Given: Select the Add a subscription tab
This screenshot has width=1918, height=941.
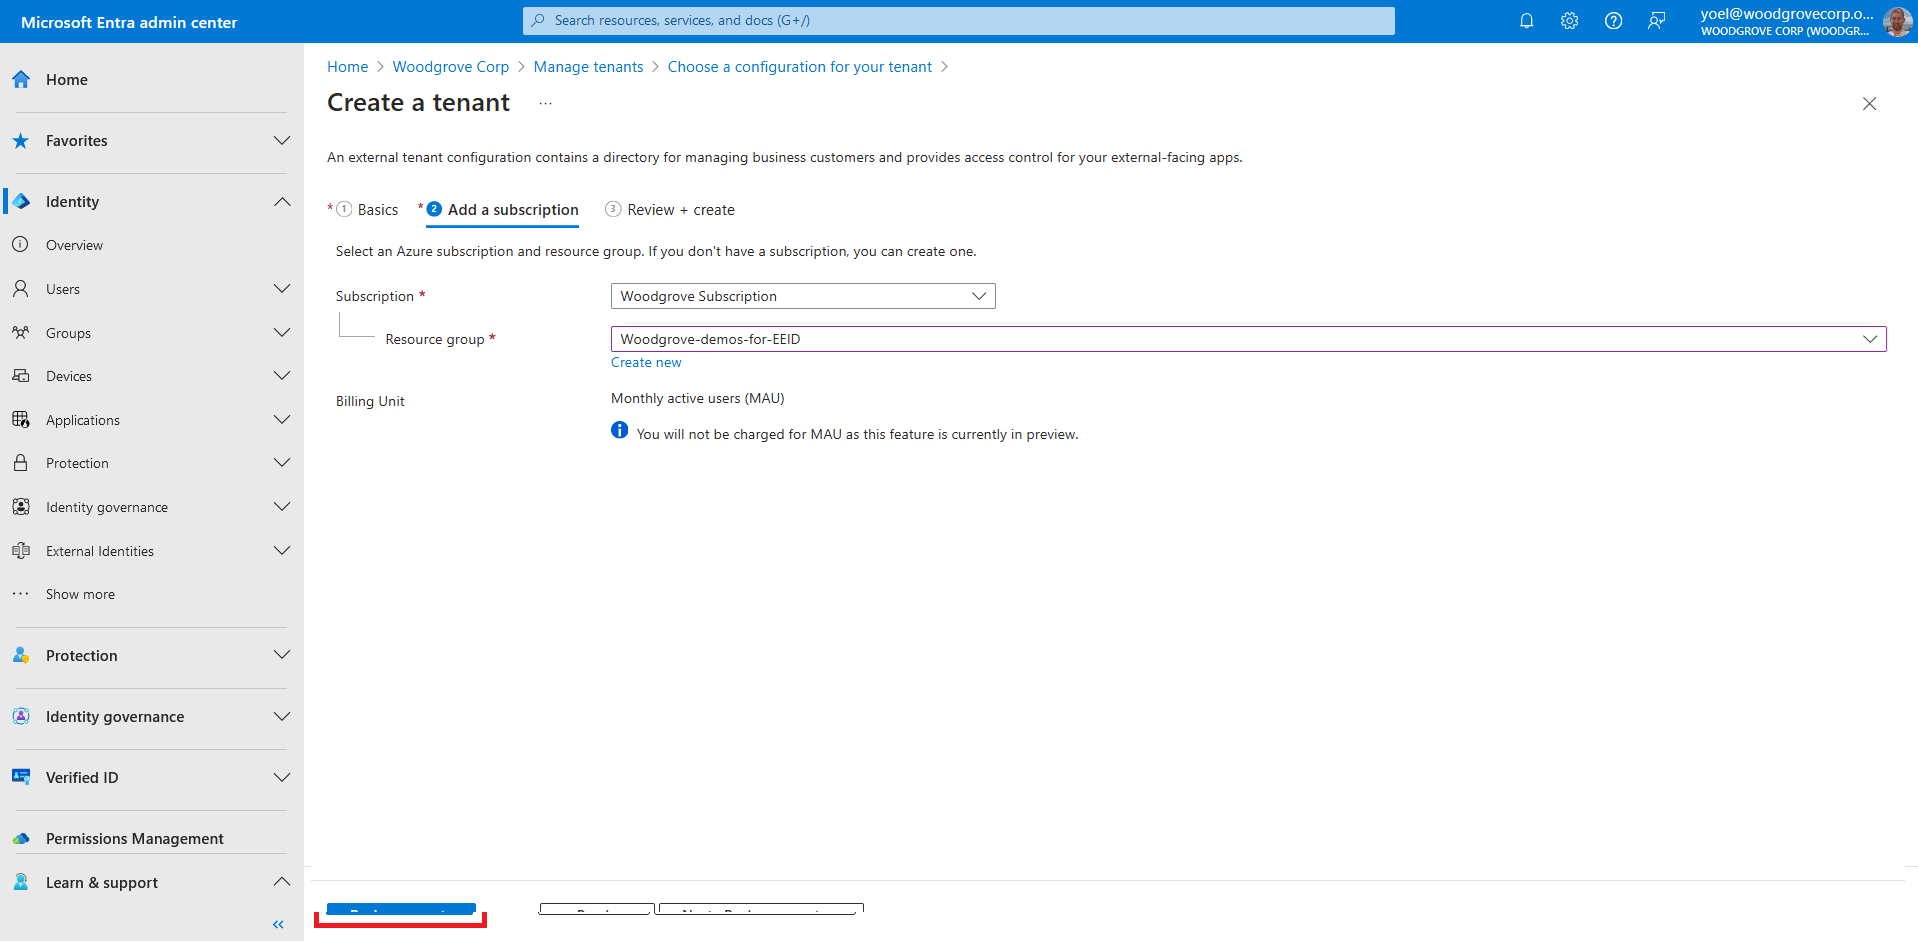Looking at the screenshot, I should point(502,210).
